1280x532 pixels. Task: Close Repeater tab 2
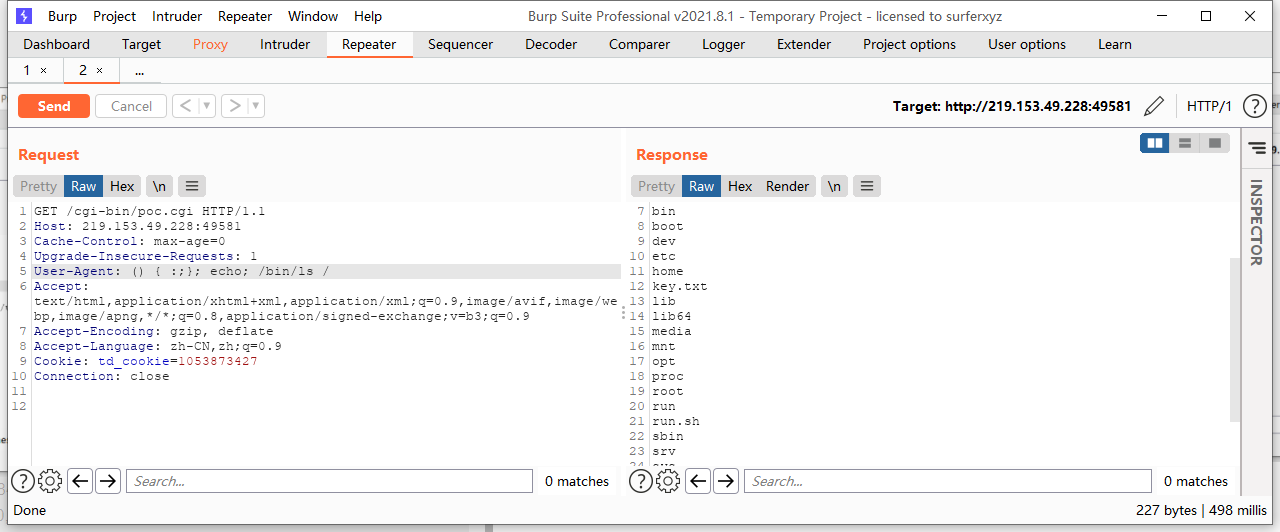click(x=99, y=70)
